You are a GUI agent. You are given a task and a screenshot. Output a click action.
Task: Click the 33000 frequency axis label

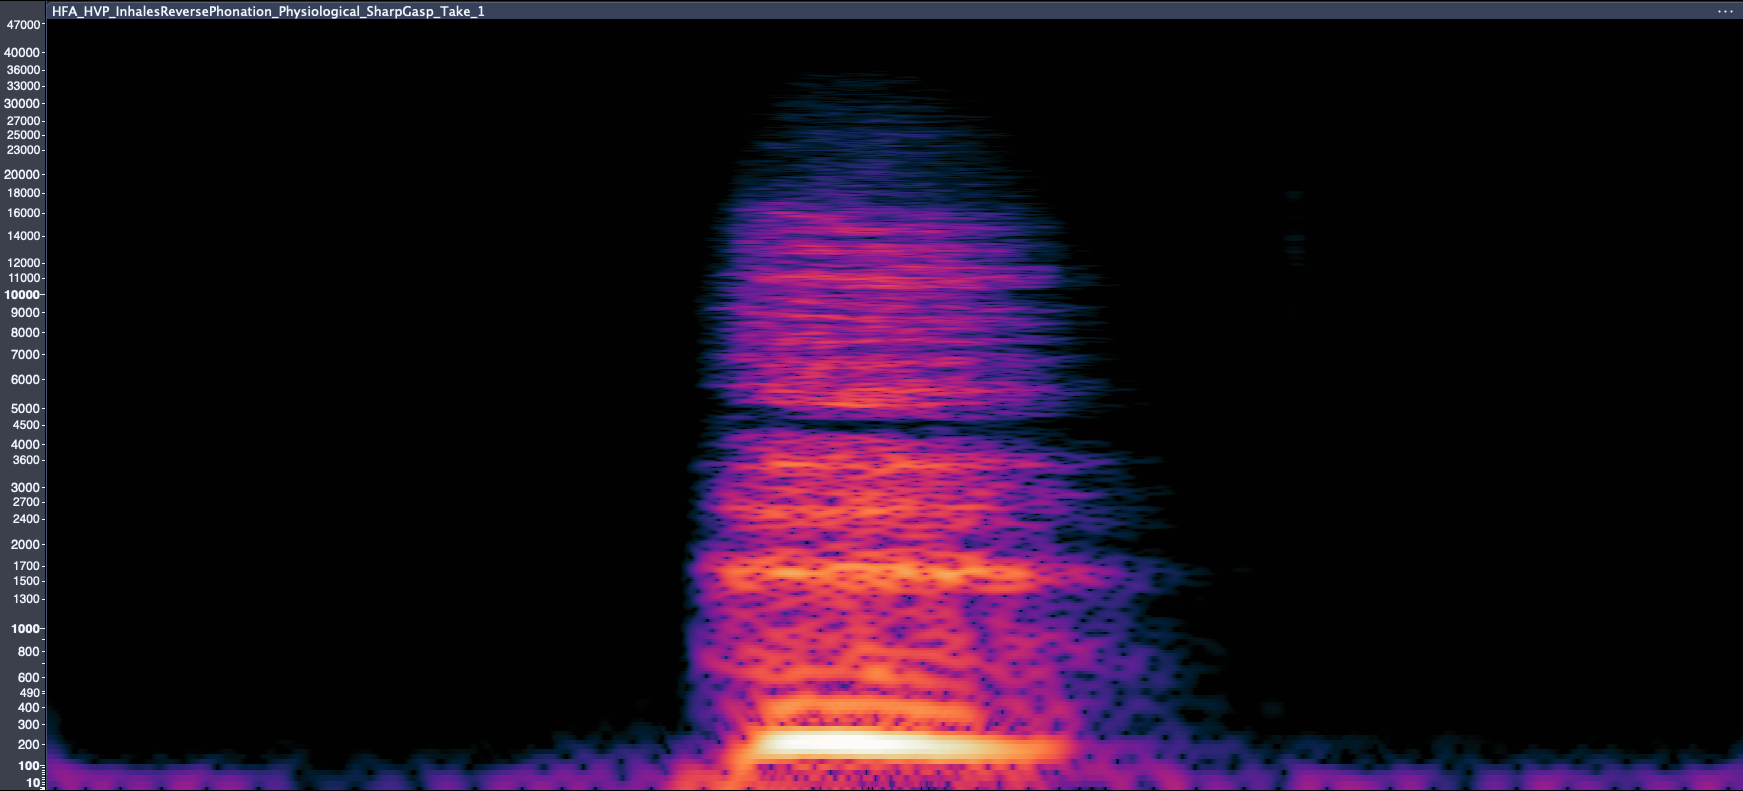(23, 86)
